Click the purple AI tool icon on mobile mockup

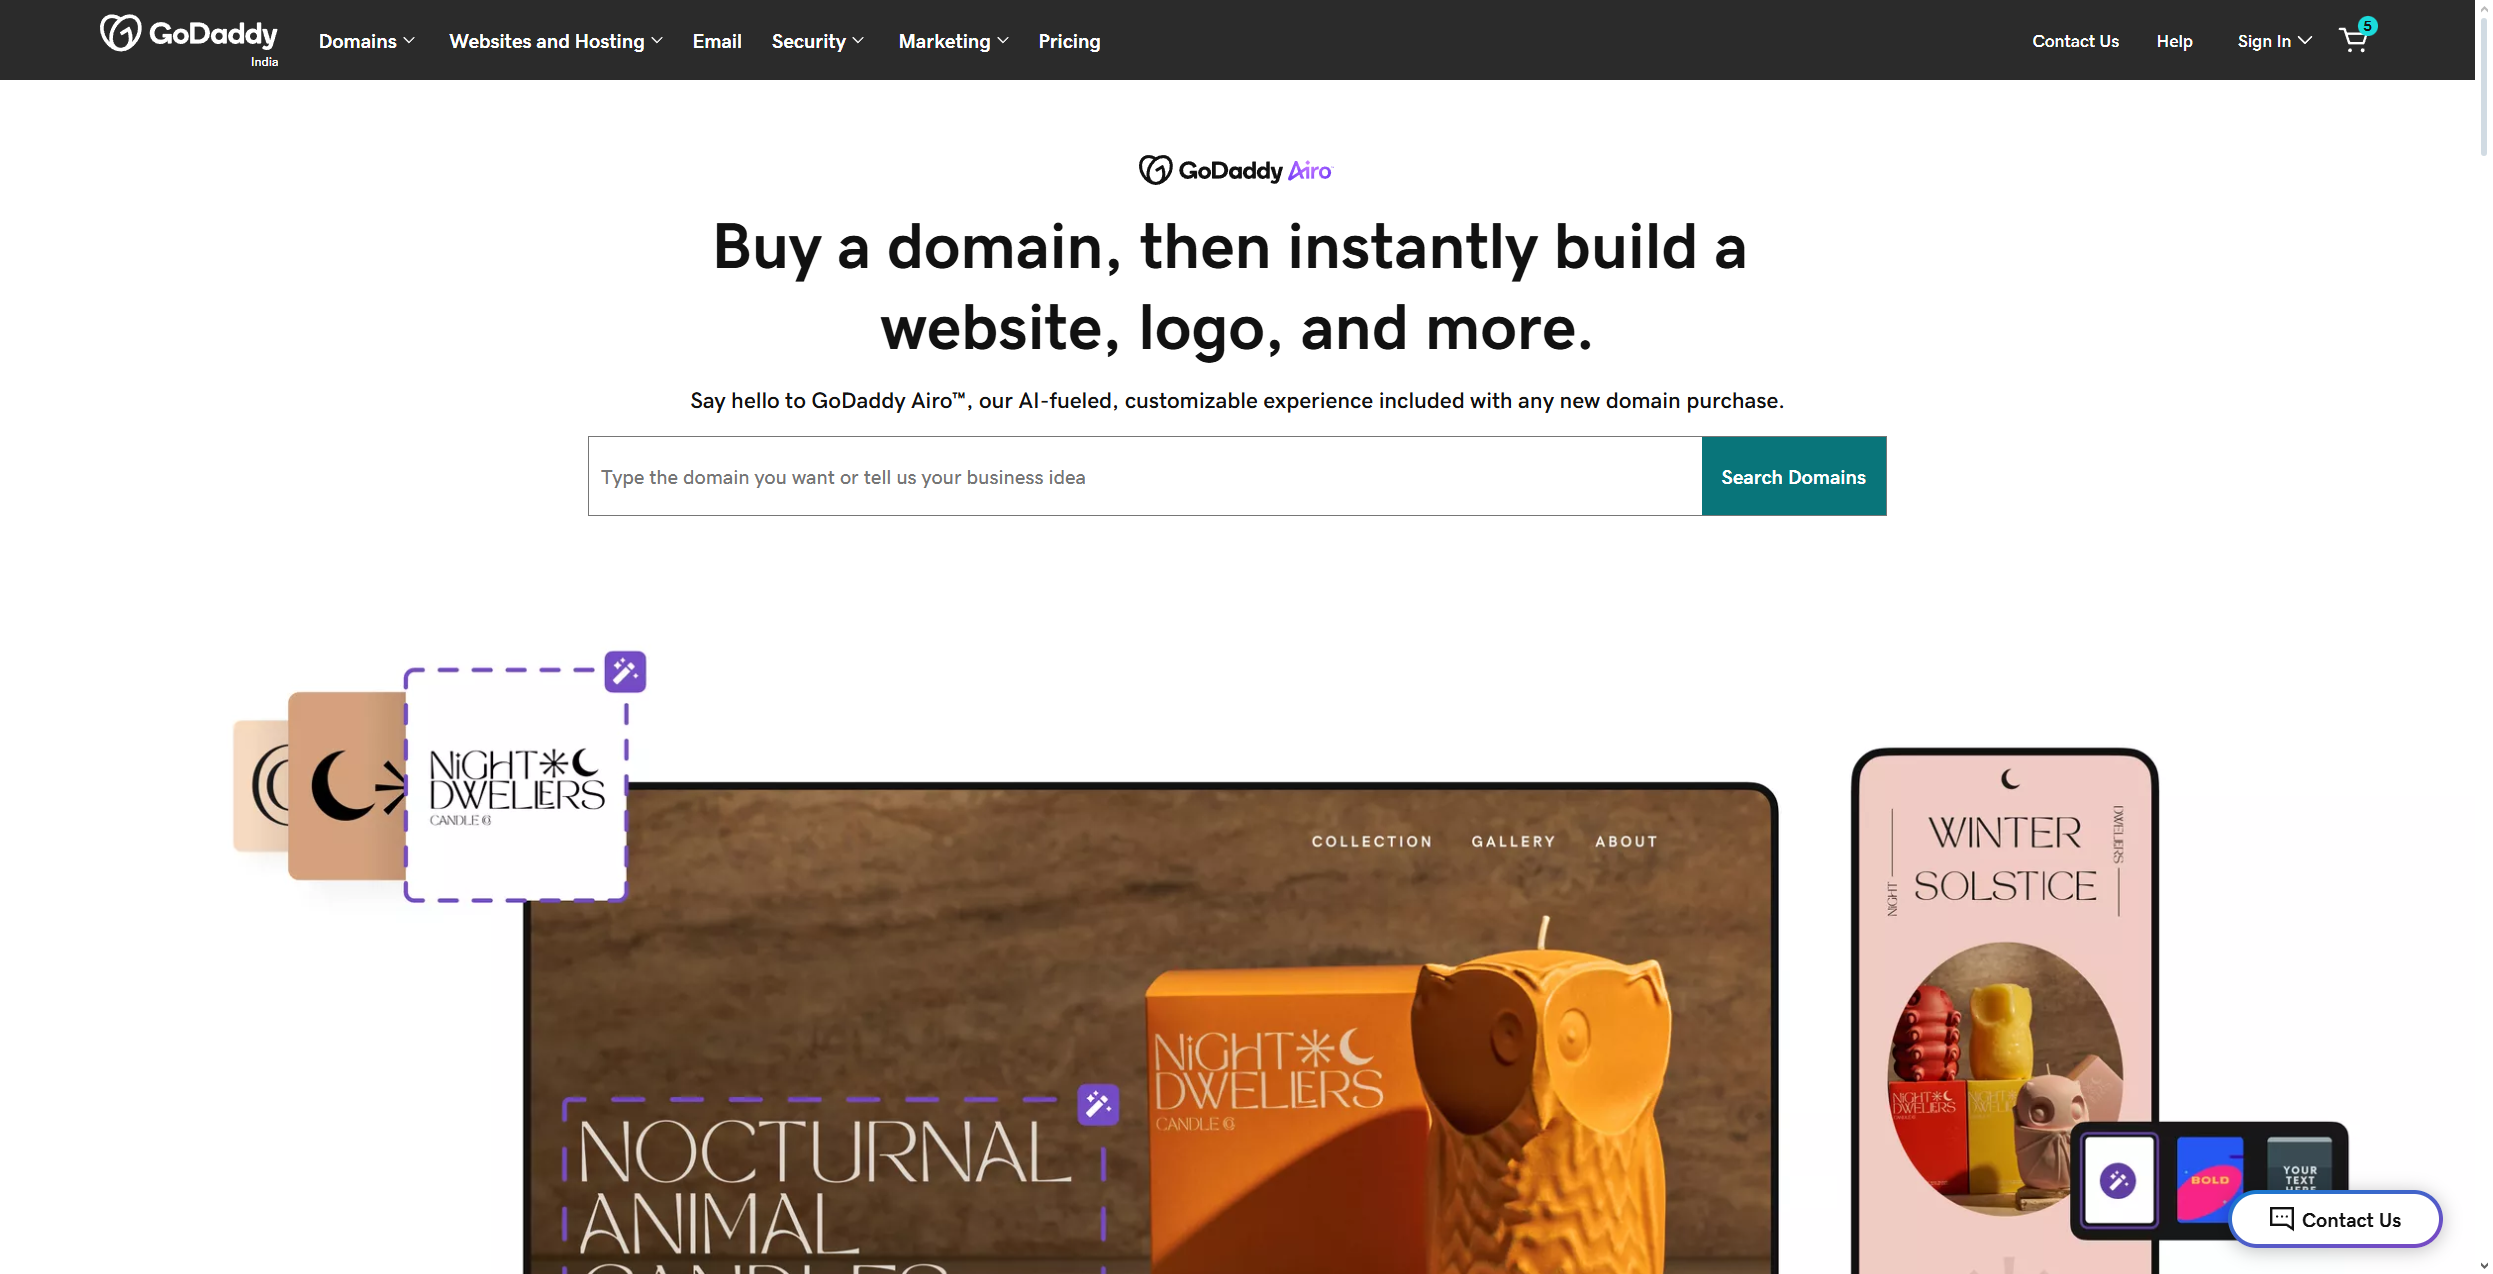(x=2119, y=1178)
